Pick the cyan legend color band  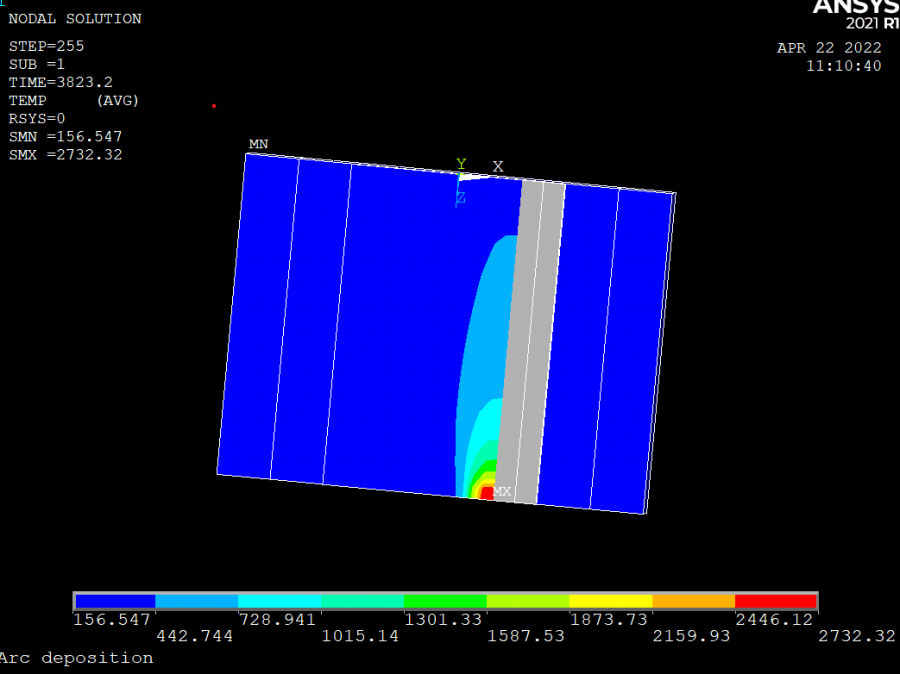coord(280,601)
